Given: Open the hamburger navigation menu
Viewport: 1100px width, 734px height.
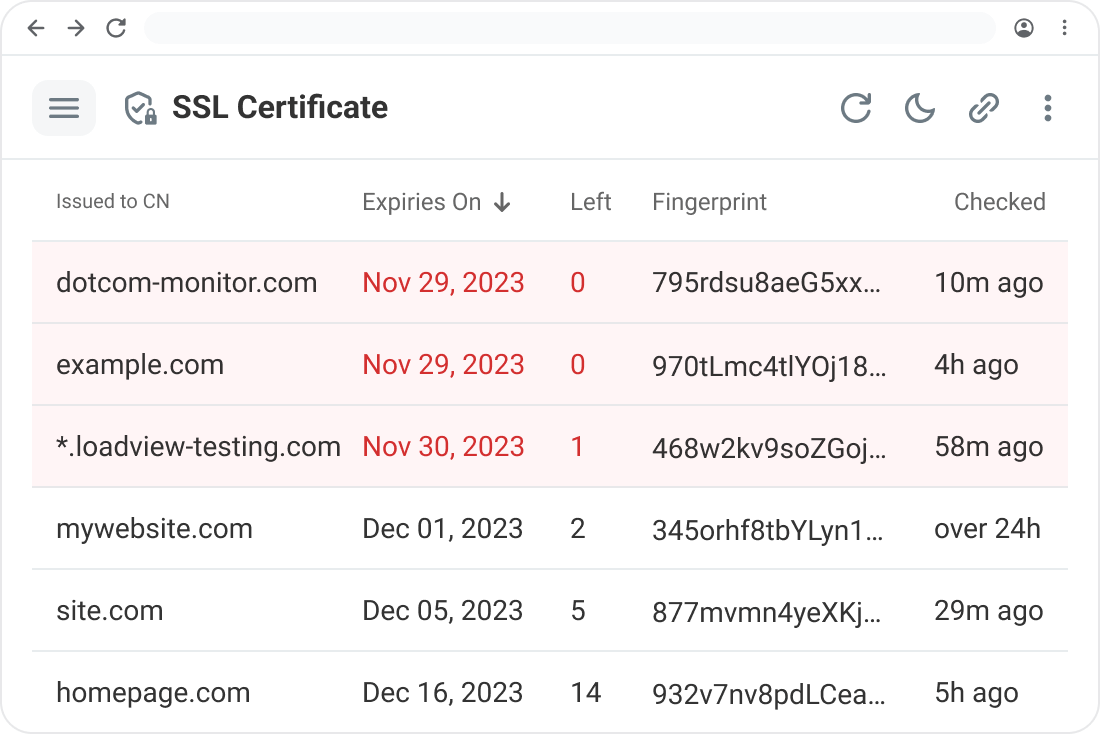Looking at the screenshot, I should (x=64, y=108).
